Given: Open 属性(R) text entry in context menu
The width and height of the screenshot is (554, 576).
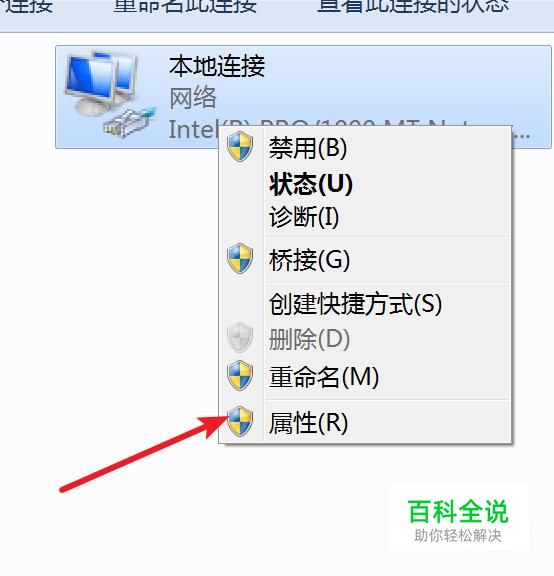Looking at the screenshot, I should point(308,422).
